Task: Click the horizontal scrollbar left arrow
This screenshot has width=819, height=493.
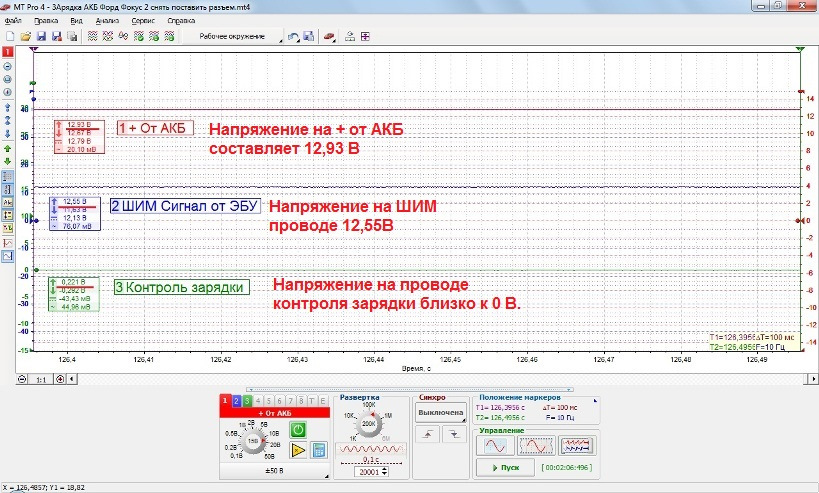Action: tap(72, 379)
